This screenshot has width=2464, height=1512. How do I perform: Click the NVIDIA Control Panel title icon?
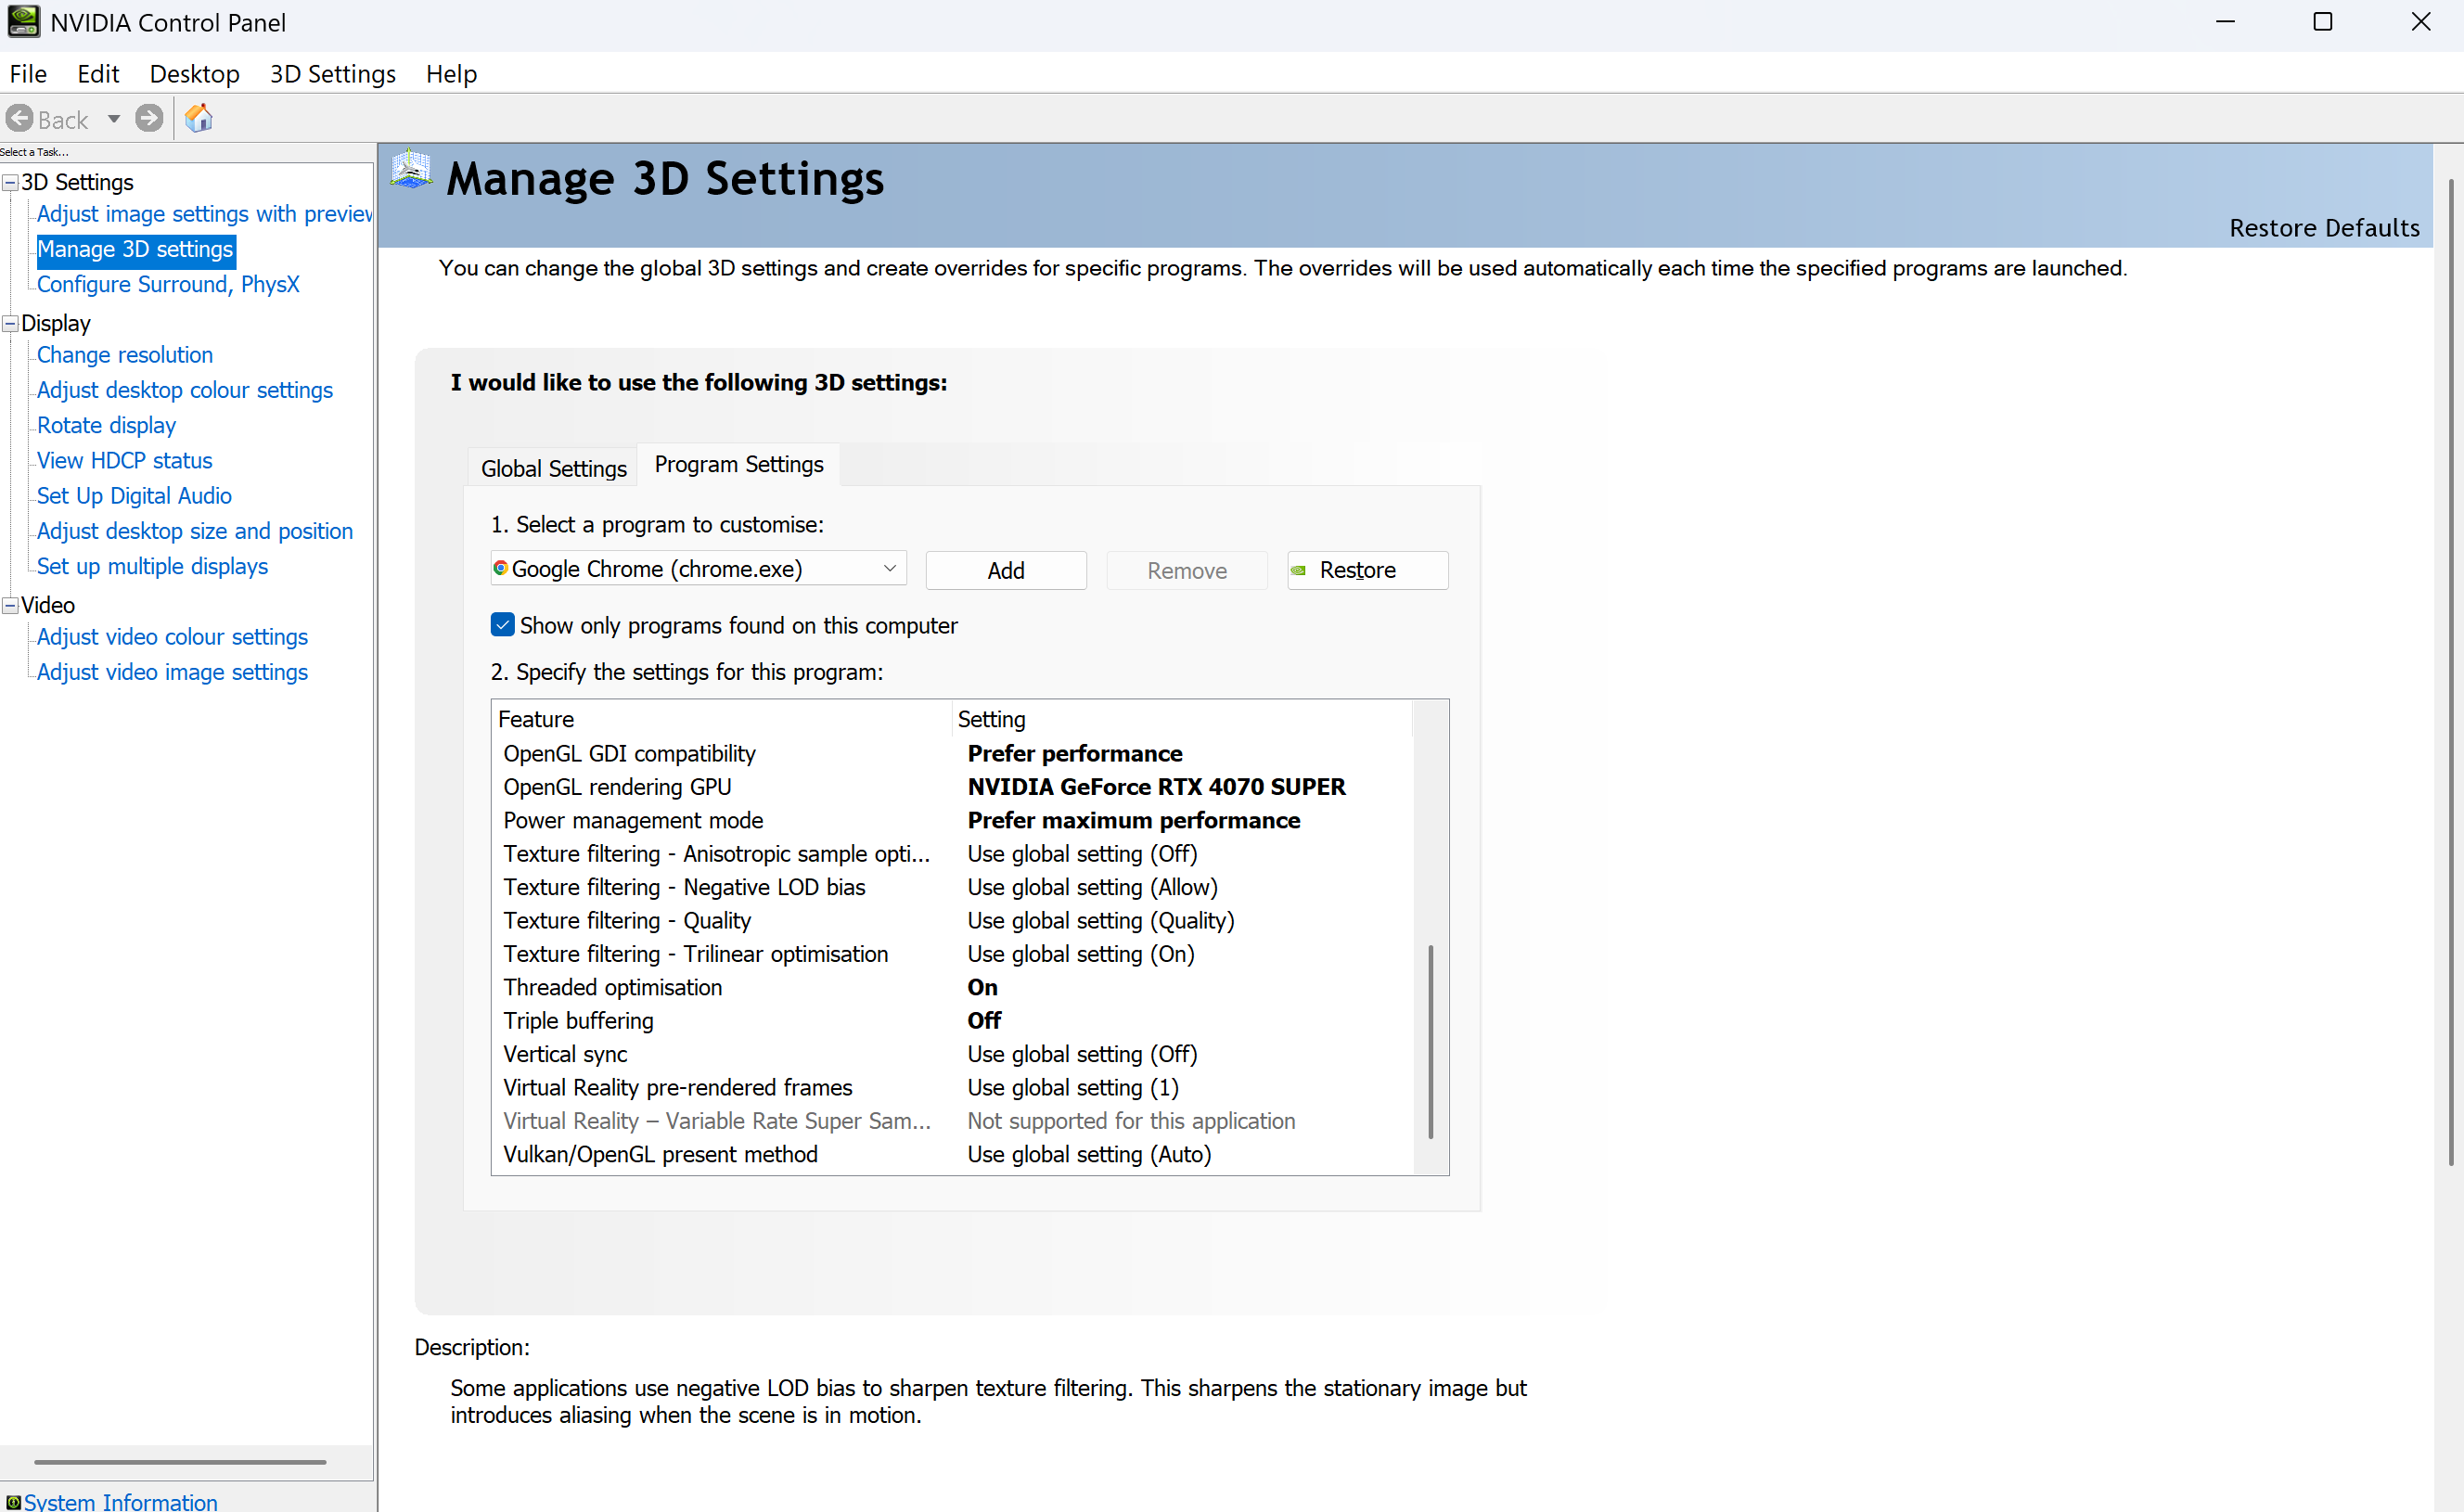(24, 22)
